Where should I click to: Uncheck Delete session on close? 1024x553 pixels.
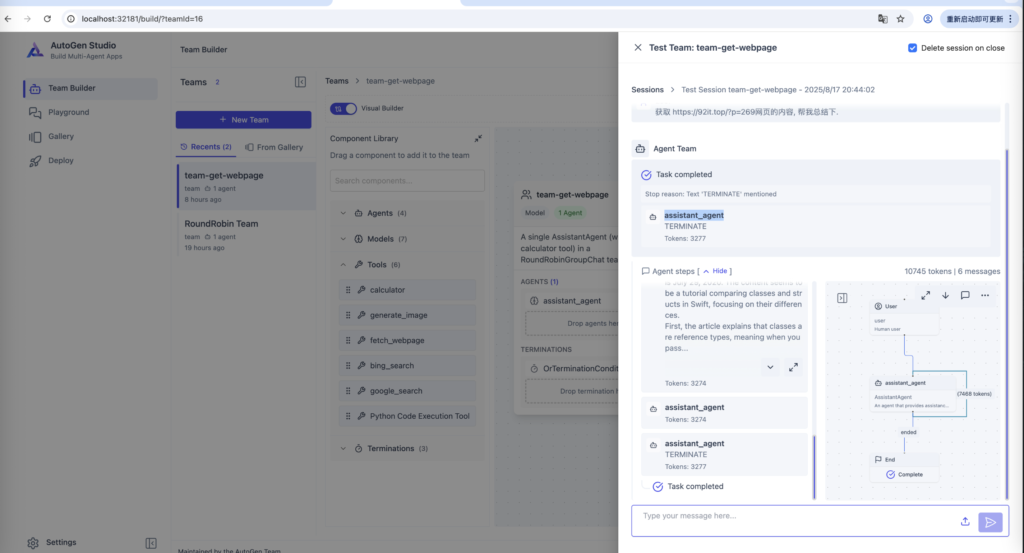[x=912, y=48]
